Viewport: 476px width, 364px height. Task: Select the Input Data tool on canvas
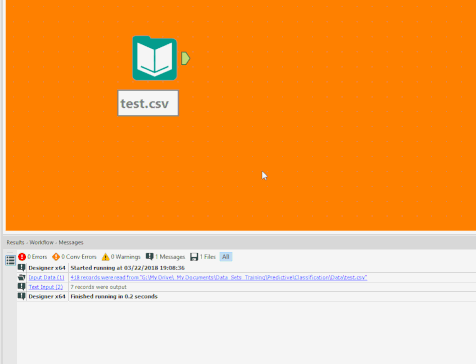click(155, 58)
